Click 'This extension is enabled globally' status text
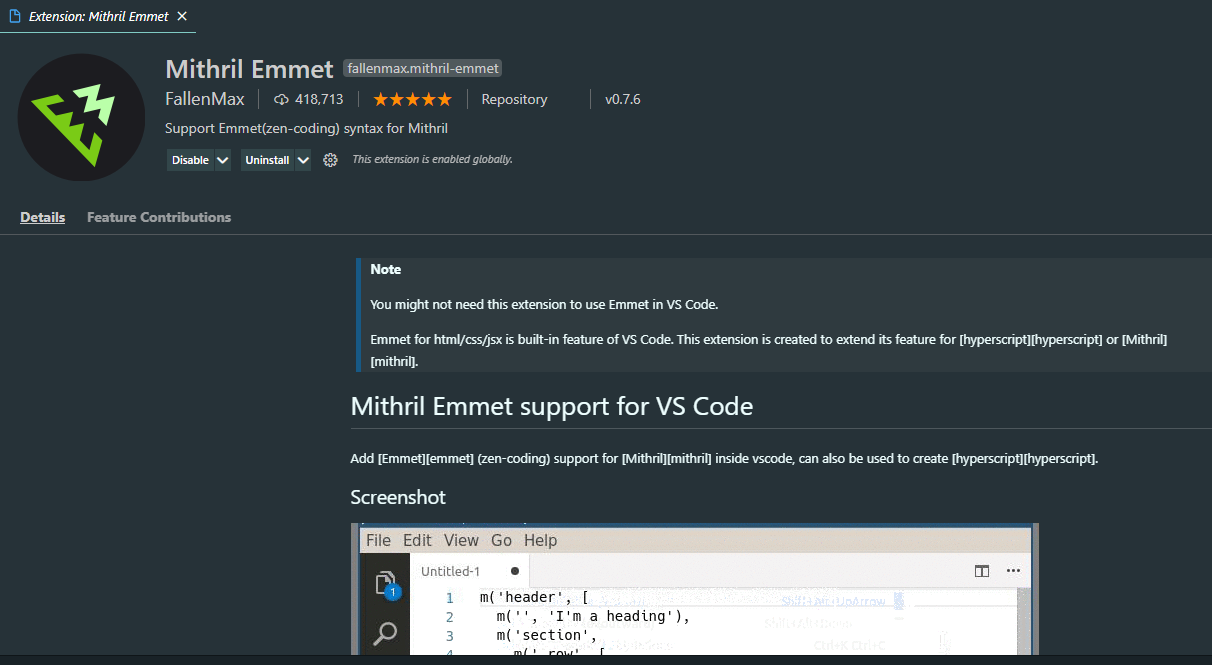Screen dimensions: 1212x665 pyautogui.click(x=432, y=160)
